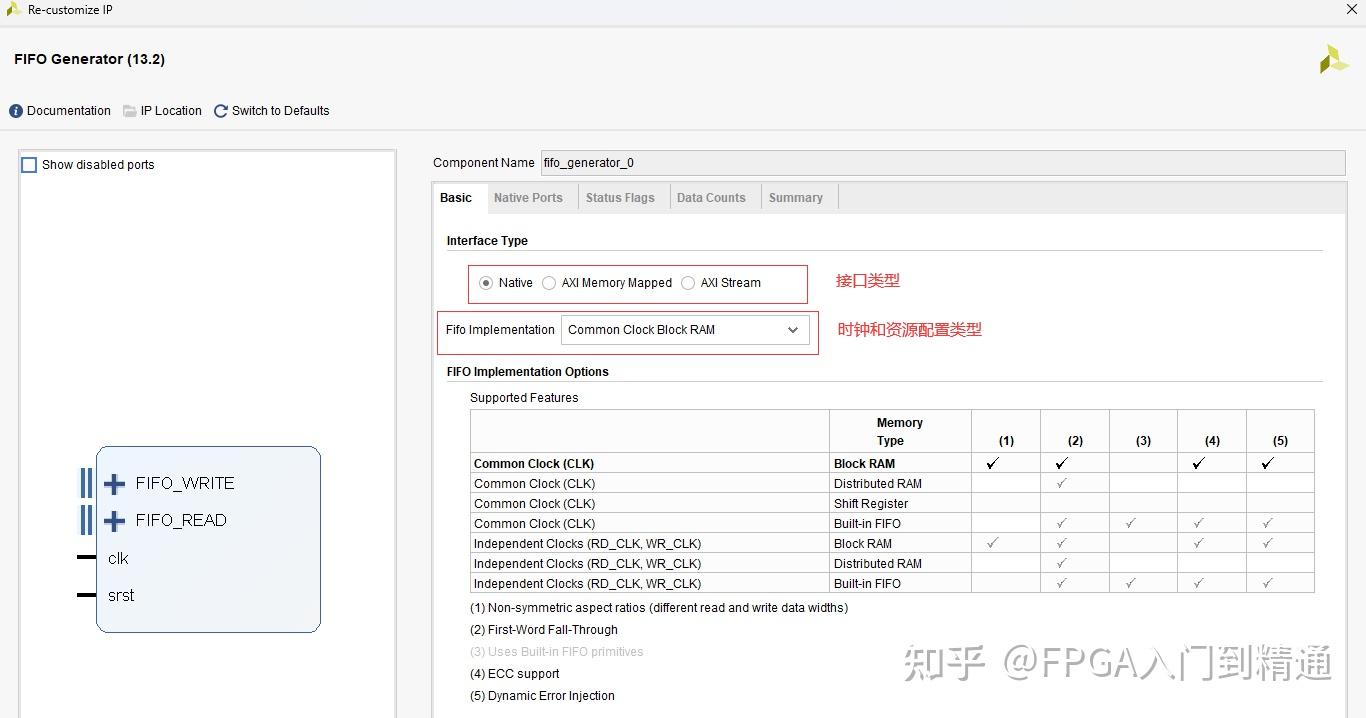The image size is (1366, 718).
Task: Click the clk port label
Action: (118, 558)
